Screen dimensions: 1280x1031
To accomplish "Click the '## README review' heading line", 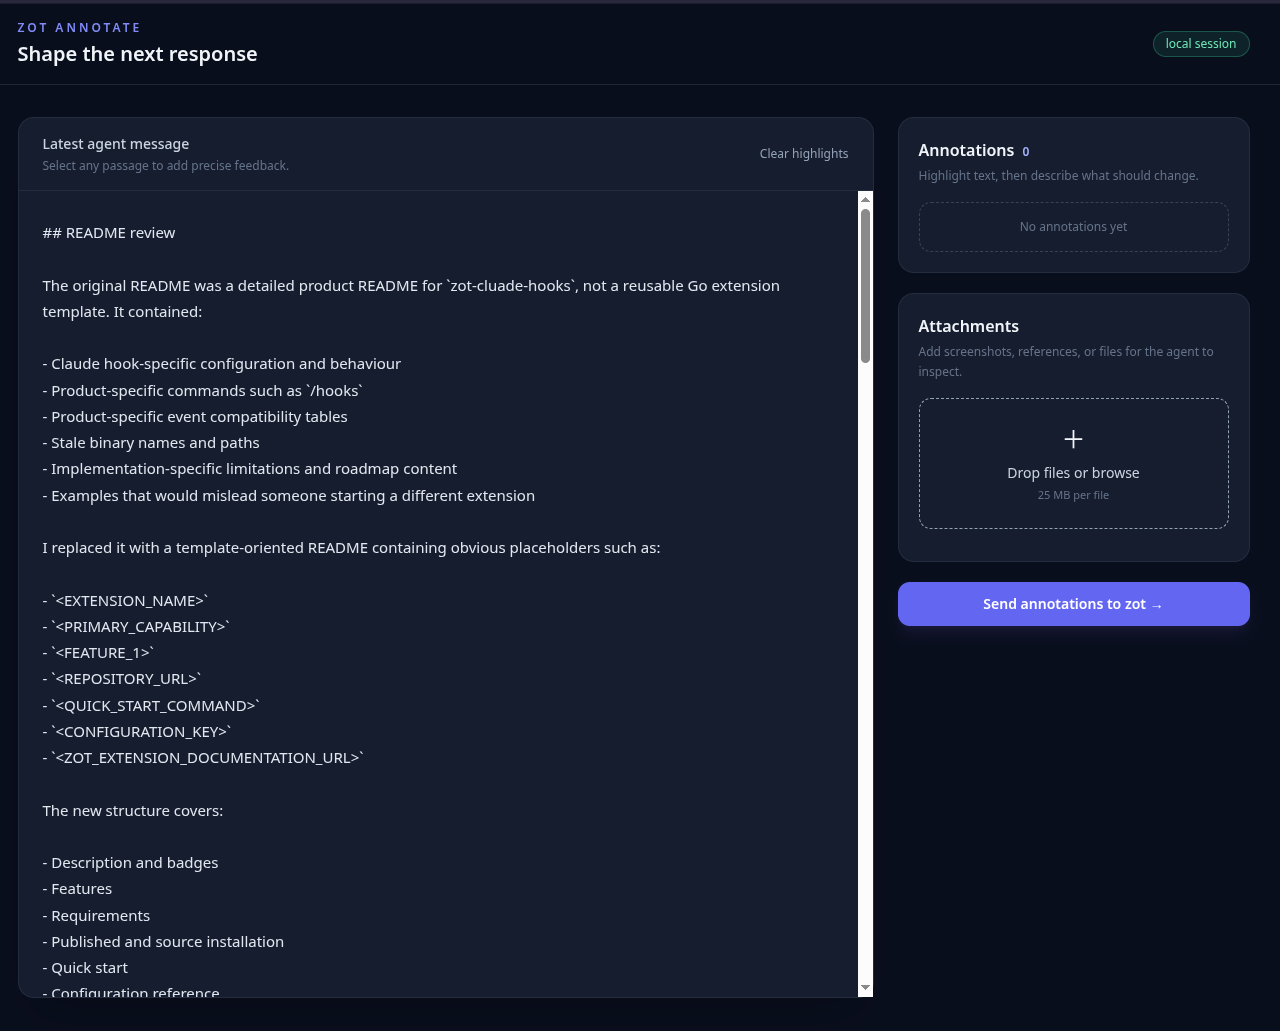I will [x=109, y=233].
